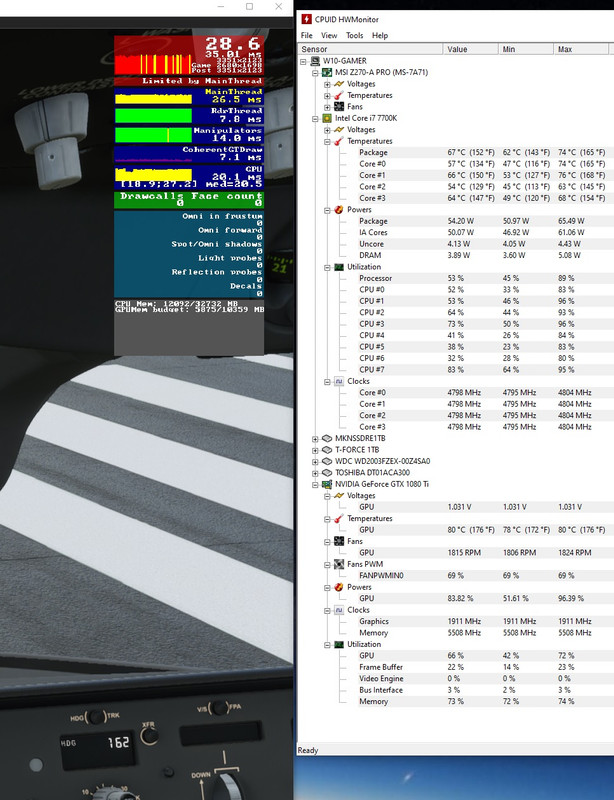Image resolution: width=614 pixels, height=800 pixels.
Task: Click the Min column header
Action: [526, 49]
